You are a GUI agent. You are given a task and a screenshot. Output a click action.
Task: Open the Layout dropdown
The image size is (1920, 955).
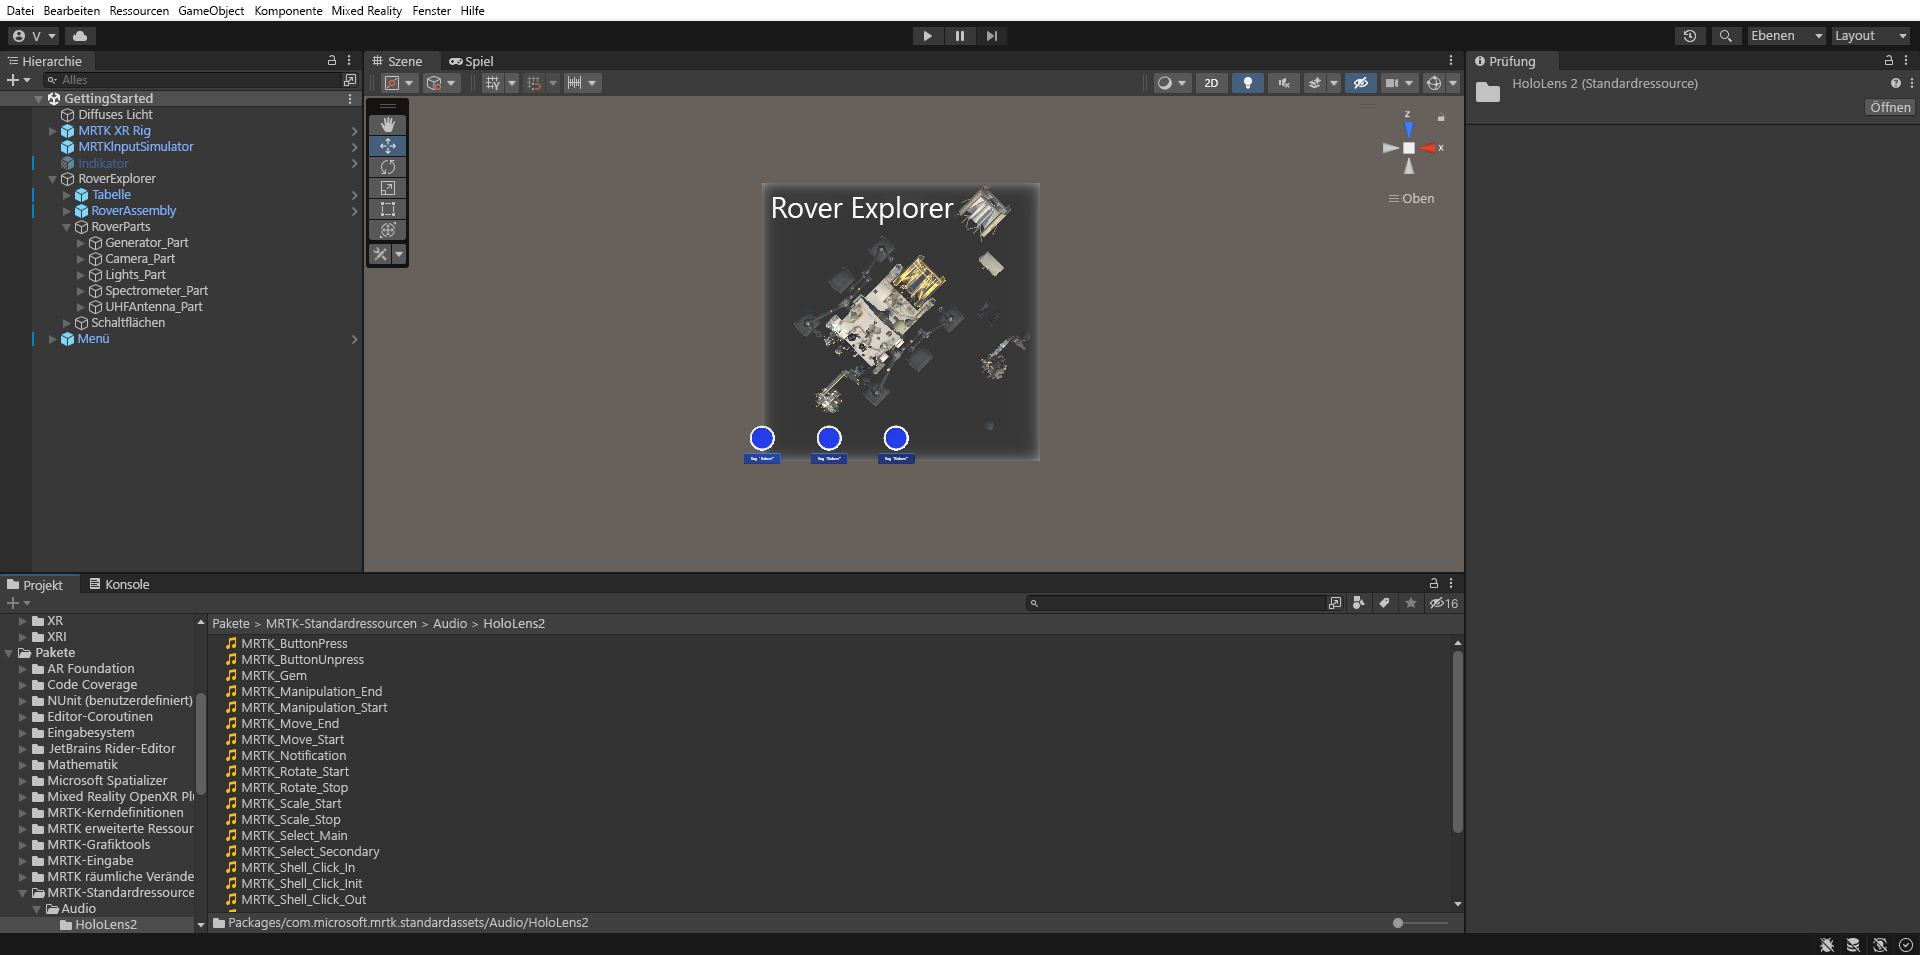1869,36
